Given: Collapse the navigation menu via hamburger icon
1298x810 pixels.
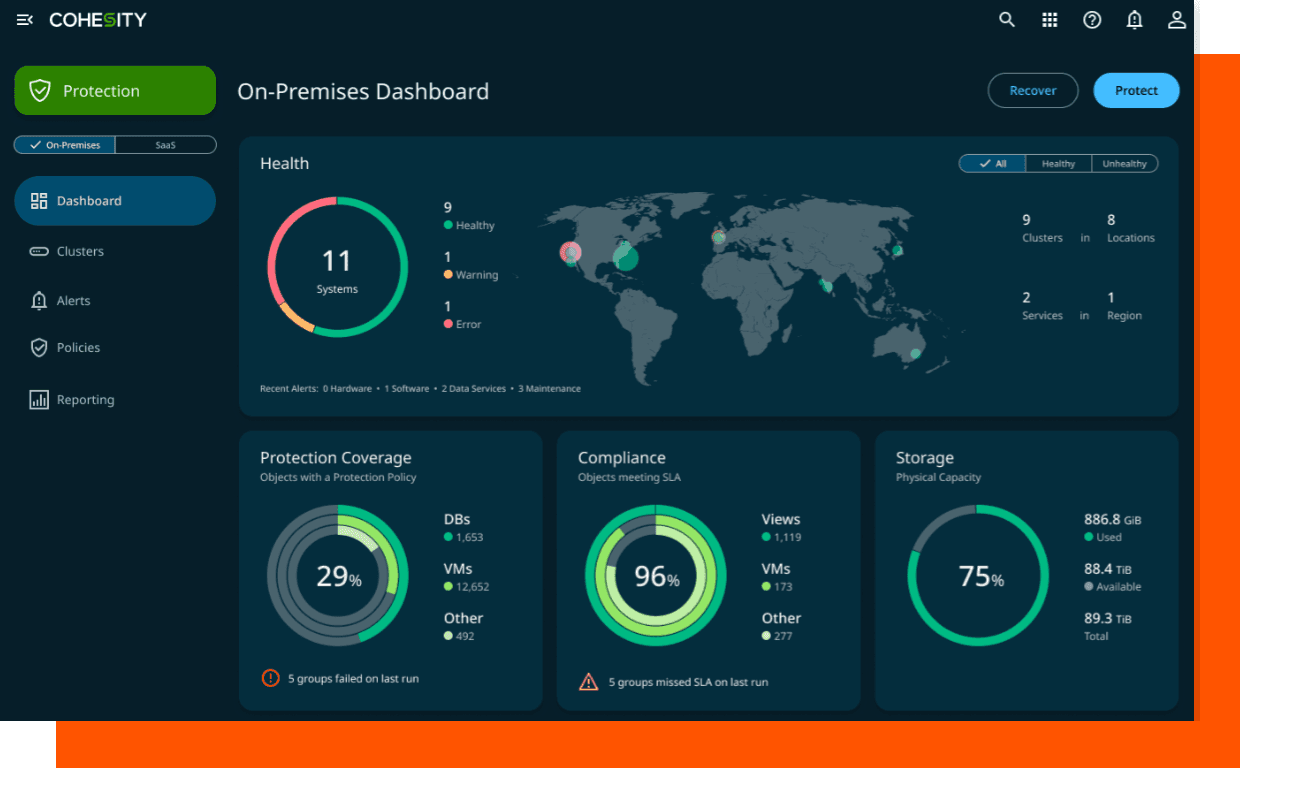Looking at the screenshot, I should point(25,20).
